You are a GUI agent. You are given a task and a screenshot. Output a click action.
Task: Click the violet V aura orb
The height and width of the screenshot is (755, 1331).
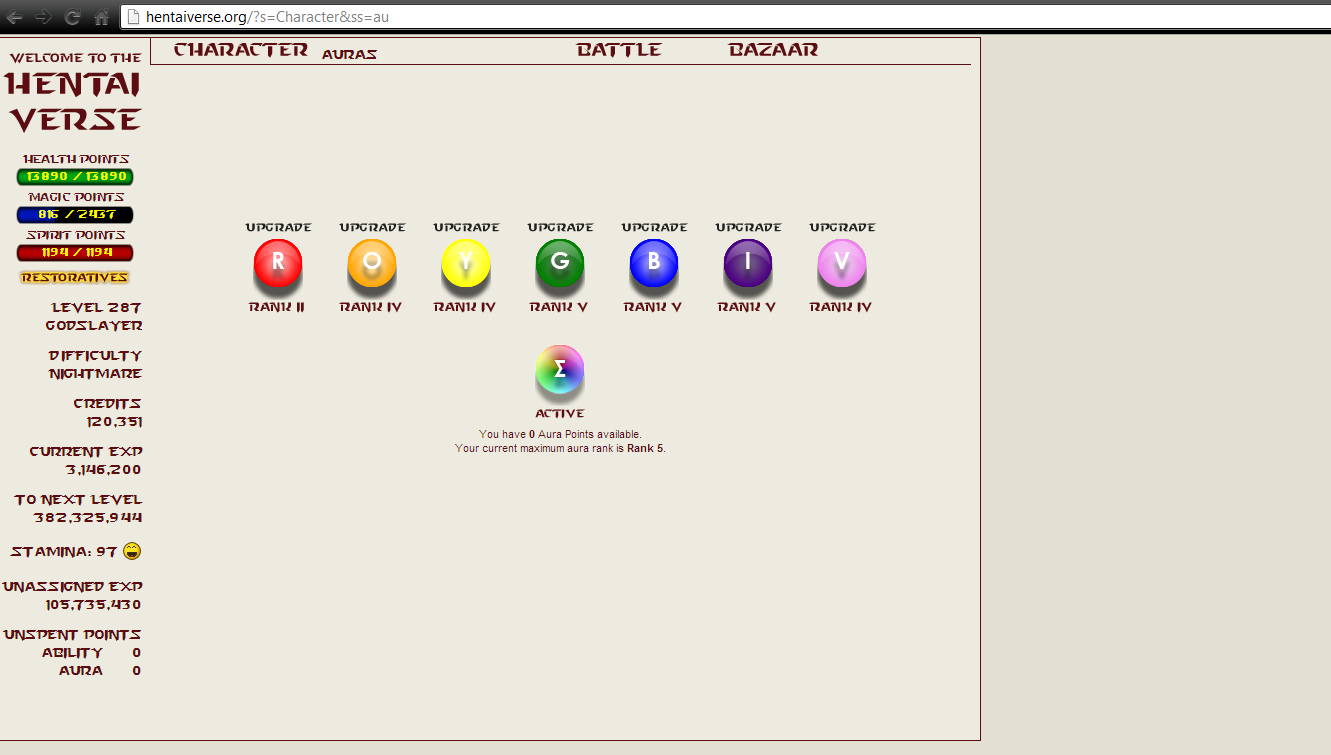[x=842, y=264]
